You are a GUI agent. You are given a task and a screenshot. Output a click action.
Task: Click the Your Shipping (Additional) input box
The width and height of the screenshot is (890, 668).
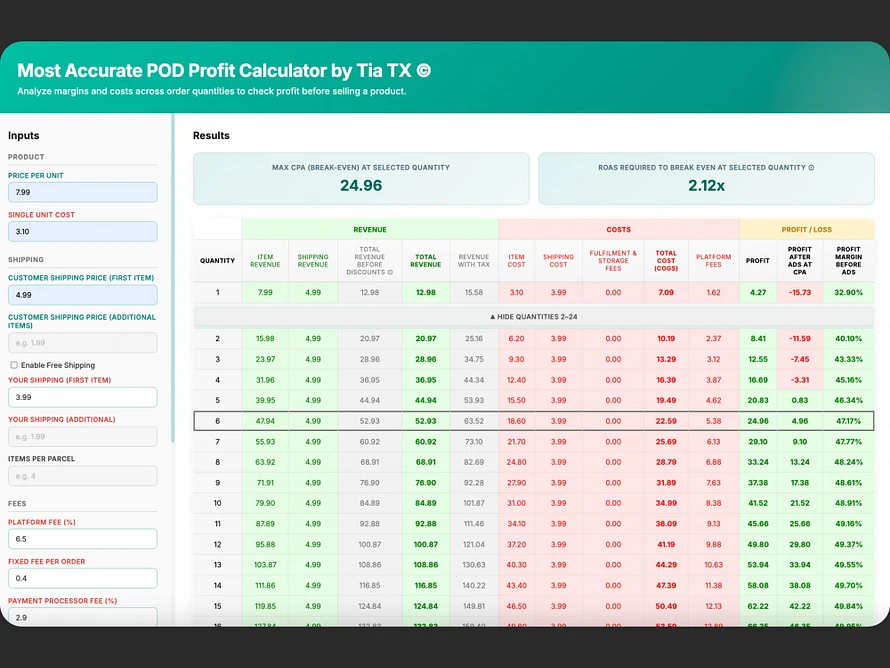pyautogui.click(x=82, y=436)
